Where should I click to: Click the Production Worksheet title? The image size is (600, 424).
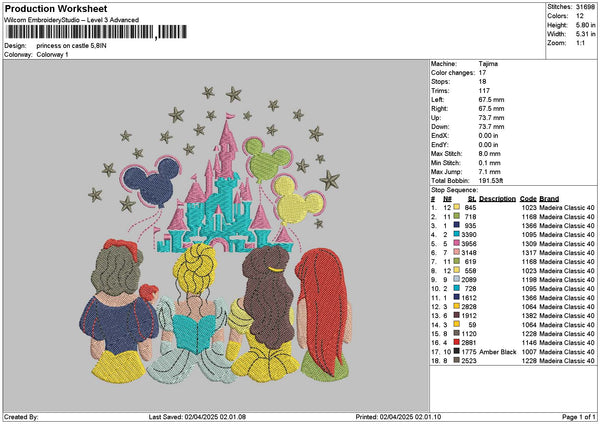56,9
